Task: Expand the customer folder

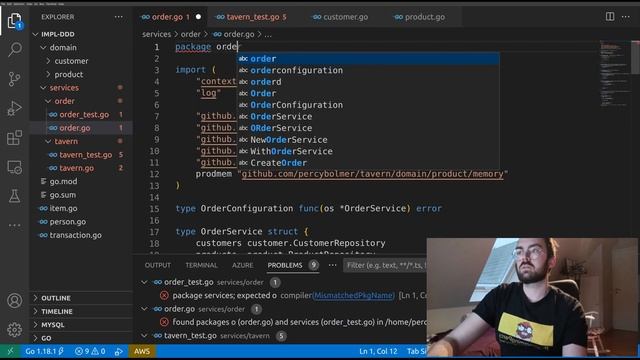Action: pyautogui.click(x=71, y=61)
